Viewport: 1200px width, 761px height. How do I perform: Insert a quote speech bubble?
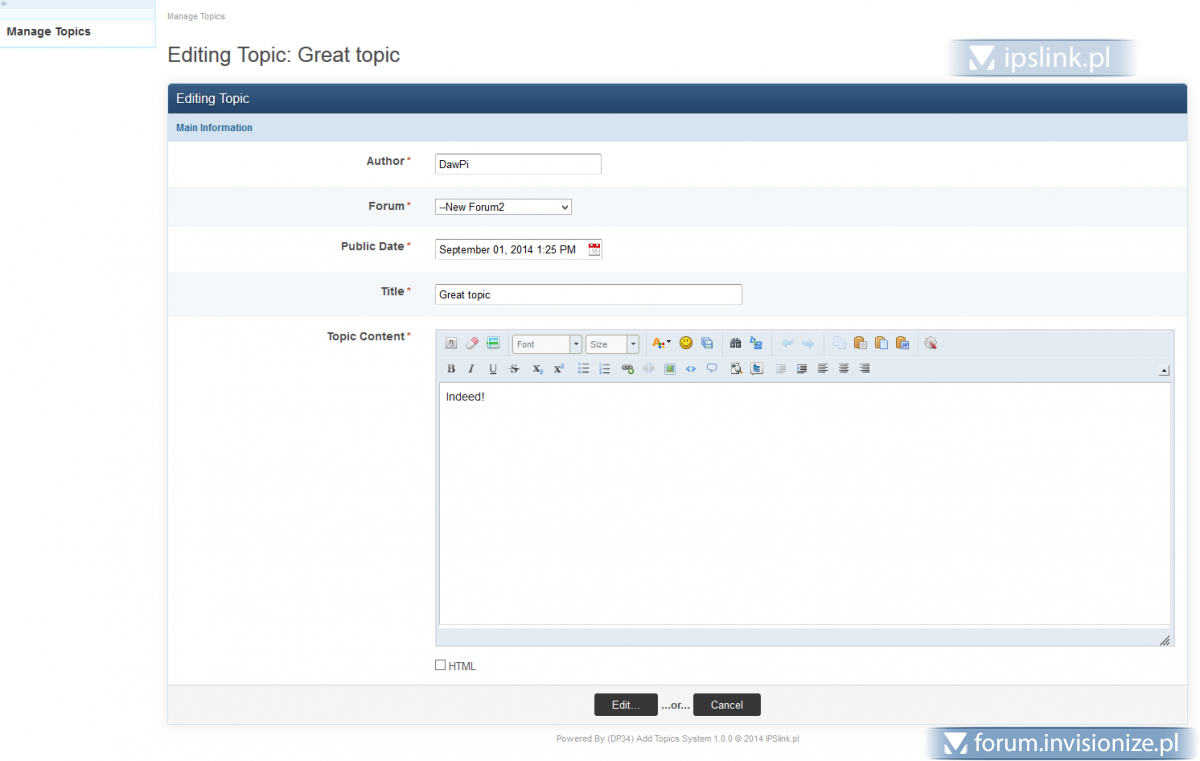pyautogui.click(x=712, y=369)
